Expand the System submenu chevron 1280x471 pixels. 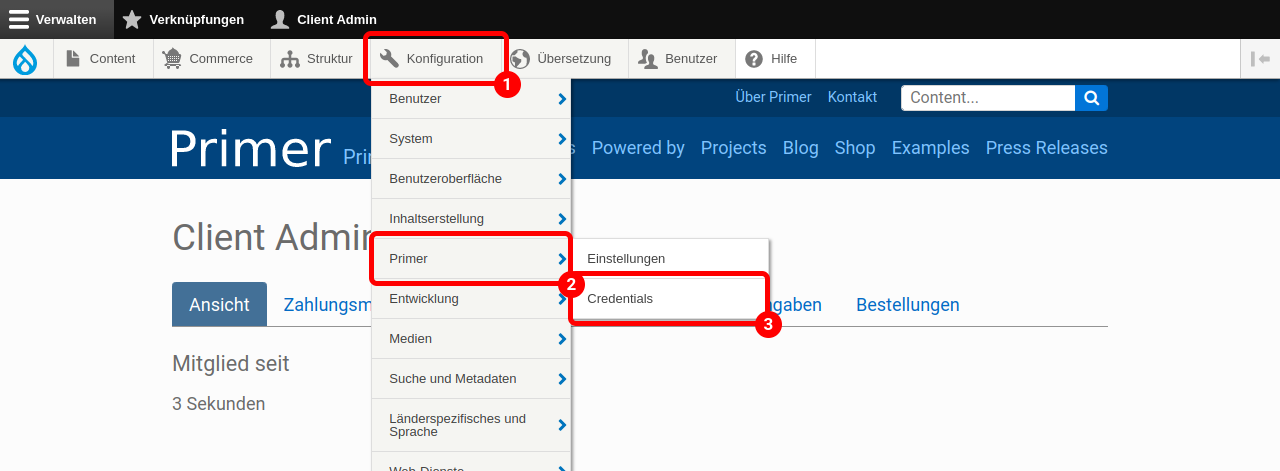562,139
